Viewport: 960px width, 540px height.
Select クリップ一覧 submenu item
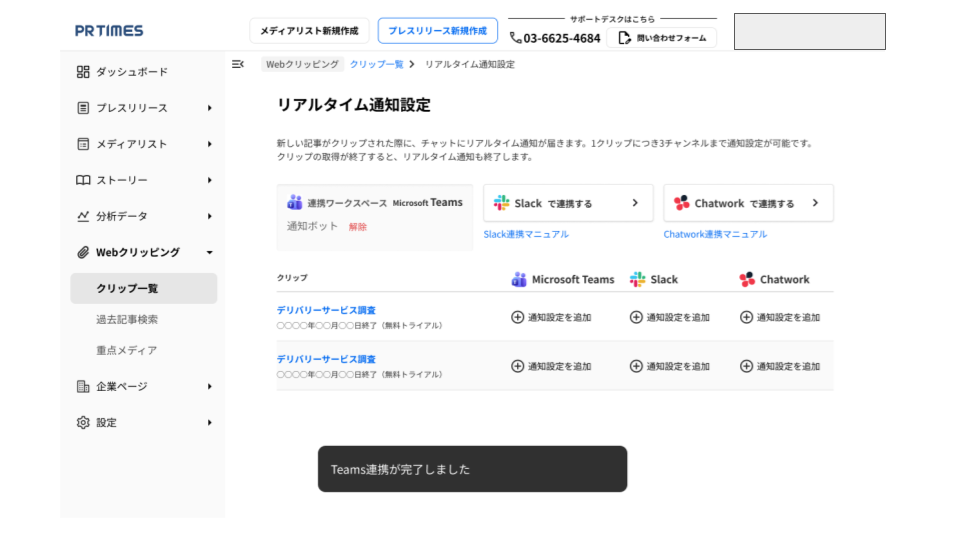coord(144,288)
